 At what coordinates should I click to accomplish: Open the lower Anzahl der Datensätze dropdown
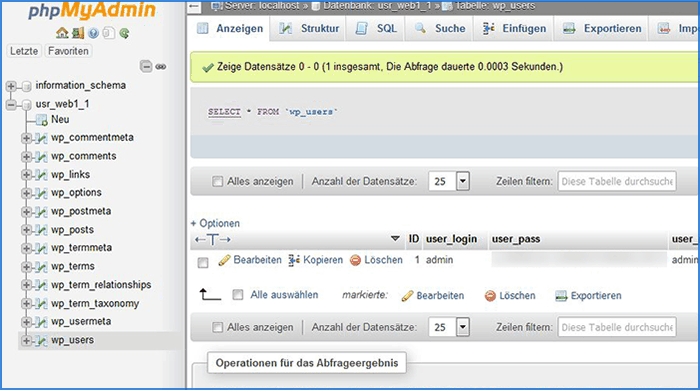(449, 327)
